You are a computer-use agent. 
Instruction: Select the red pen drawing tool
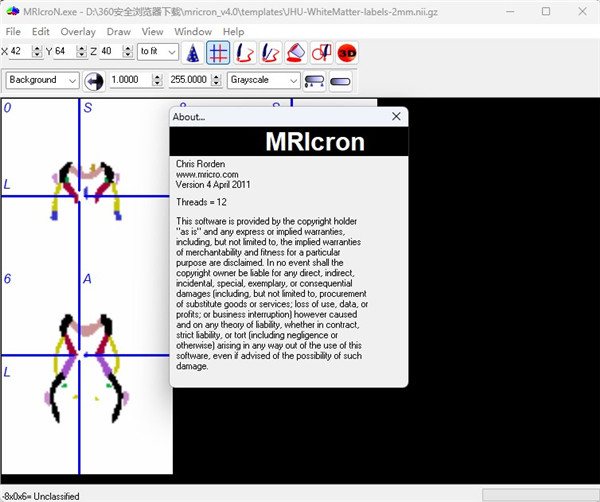click(x=244, y=52)
